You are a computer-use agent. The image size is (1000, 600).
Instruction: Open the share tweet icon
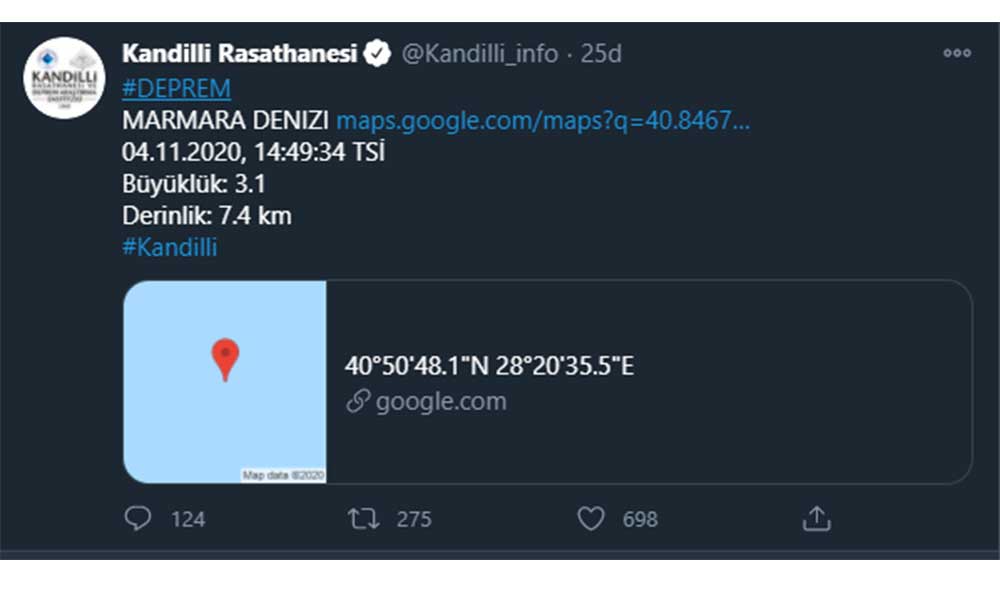click(x=817, y=518)
